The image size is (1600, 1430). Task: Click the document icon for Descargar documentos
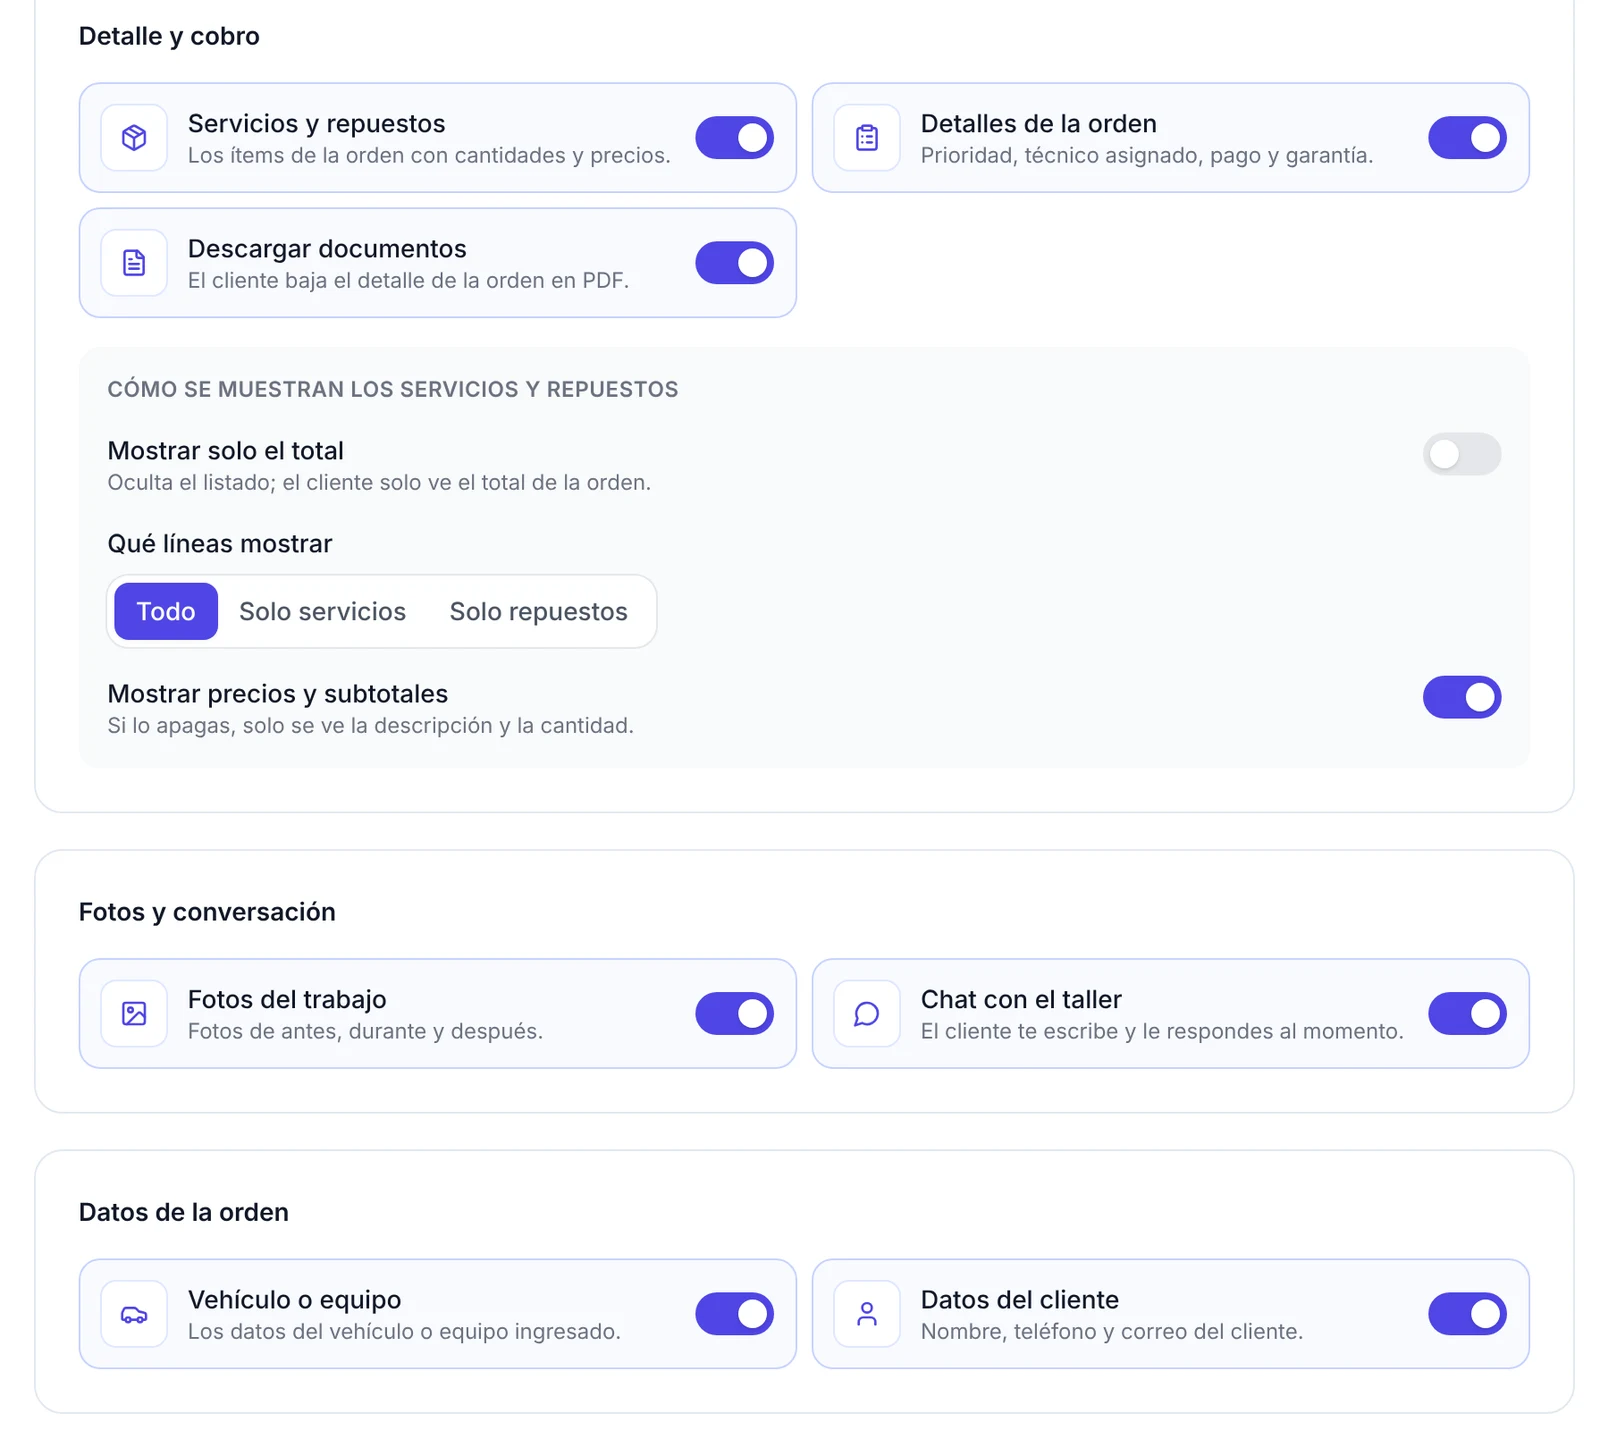[134, 263]
